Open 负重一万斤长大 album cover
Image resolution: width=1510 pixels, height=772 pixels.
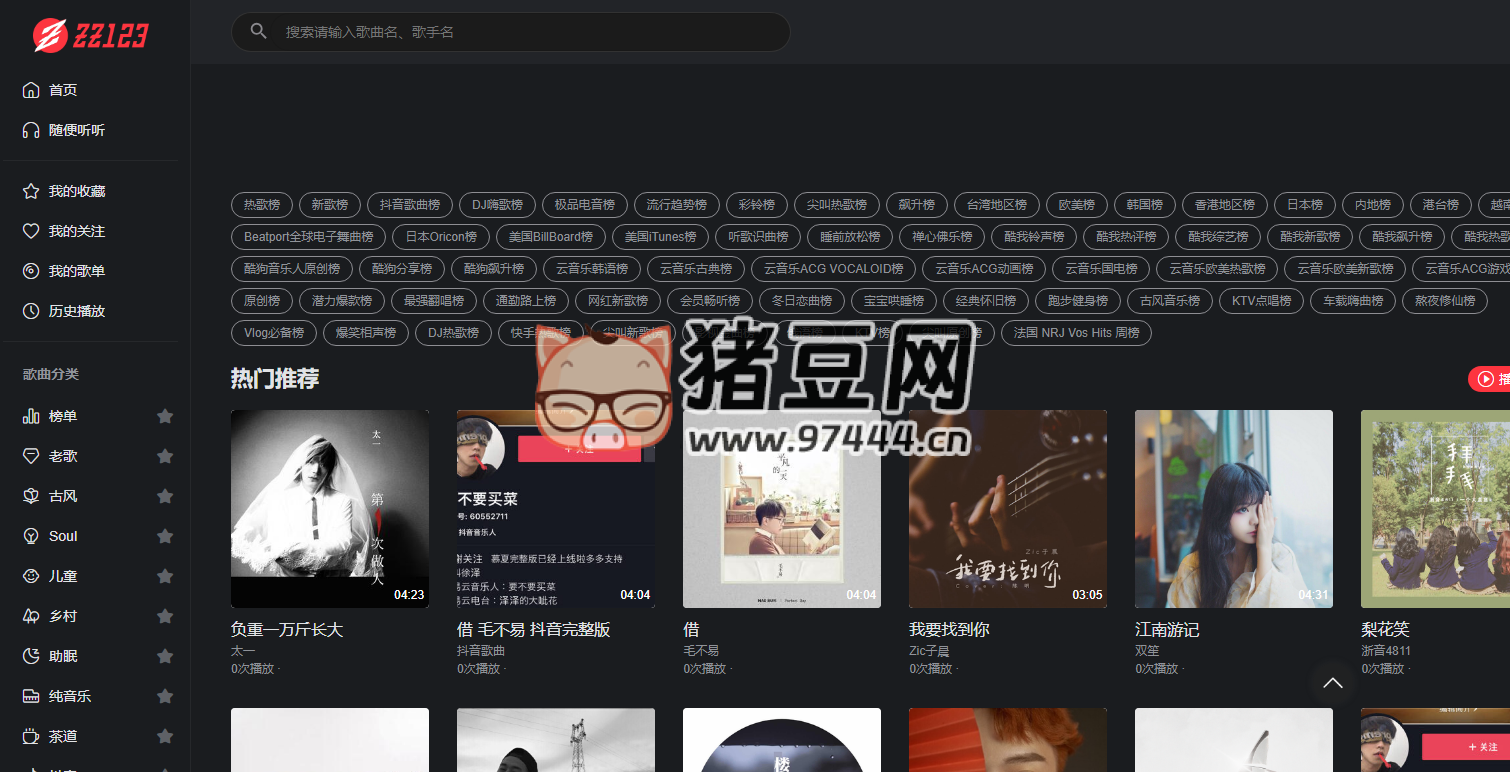tap(330, 509)
